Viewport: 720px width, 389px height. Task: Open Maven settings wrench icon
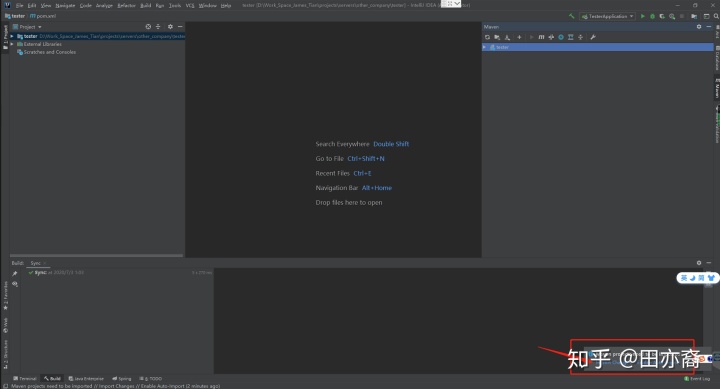593,37
